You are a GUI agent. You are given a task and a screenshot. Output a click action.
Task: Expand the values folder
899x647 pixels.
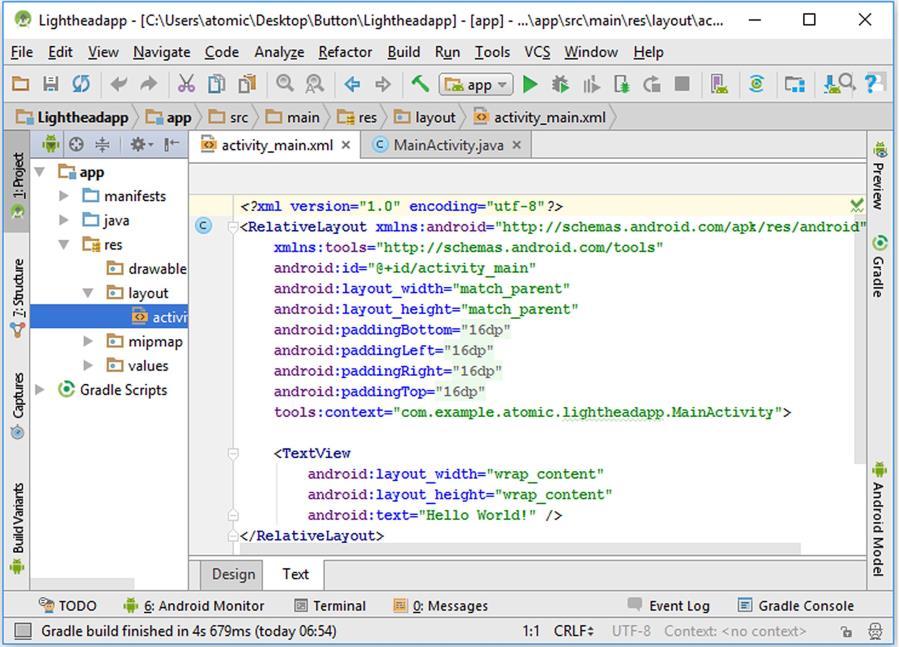pos(88,365)
